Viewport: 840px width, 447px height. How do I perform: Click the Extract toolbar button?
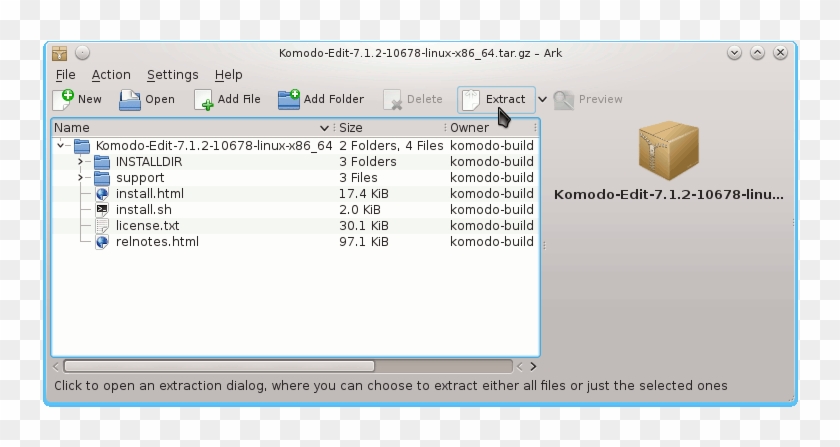[496, 100]
